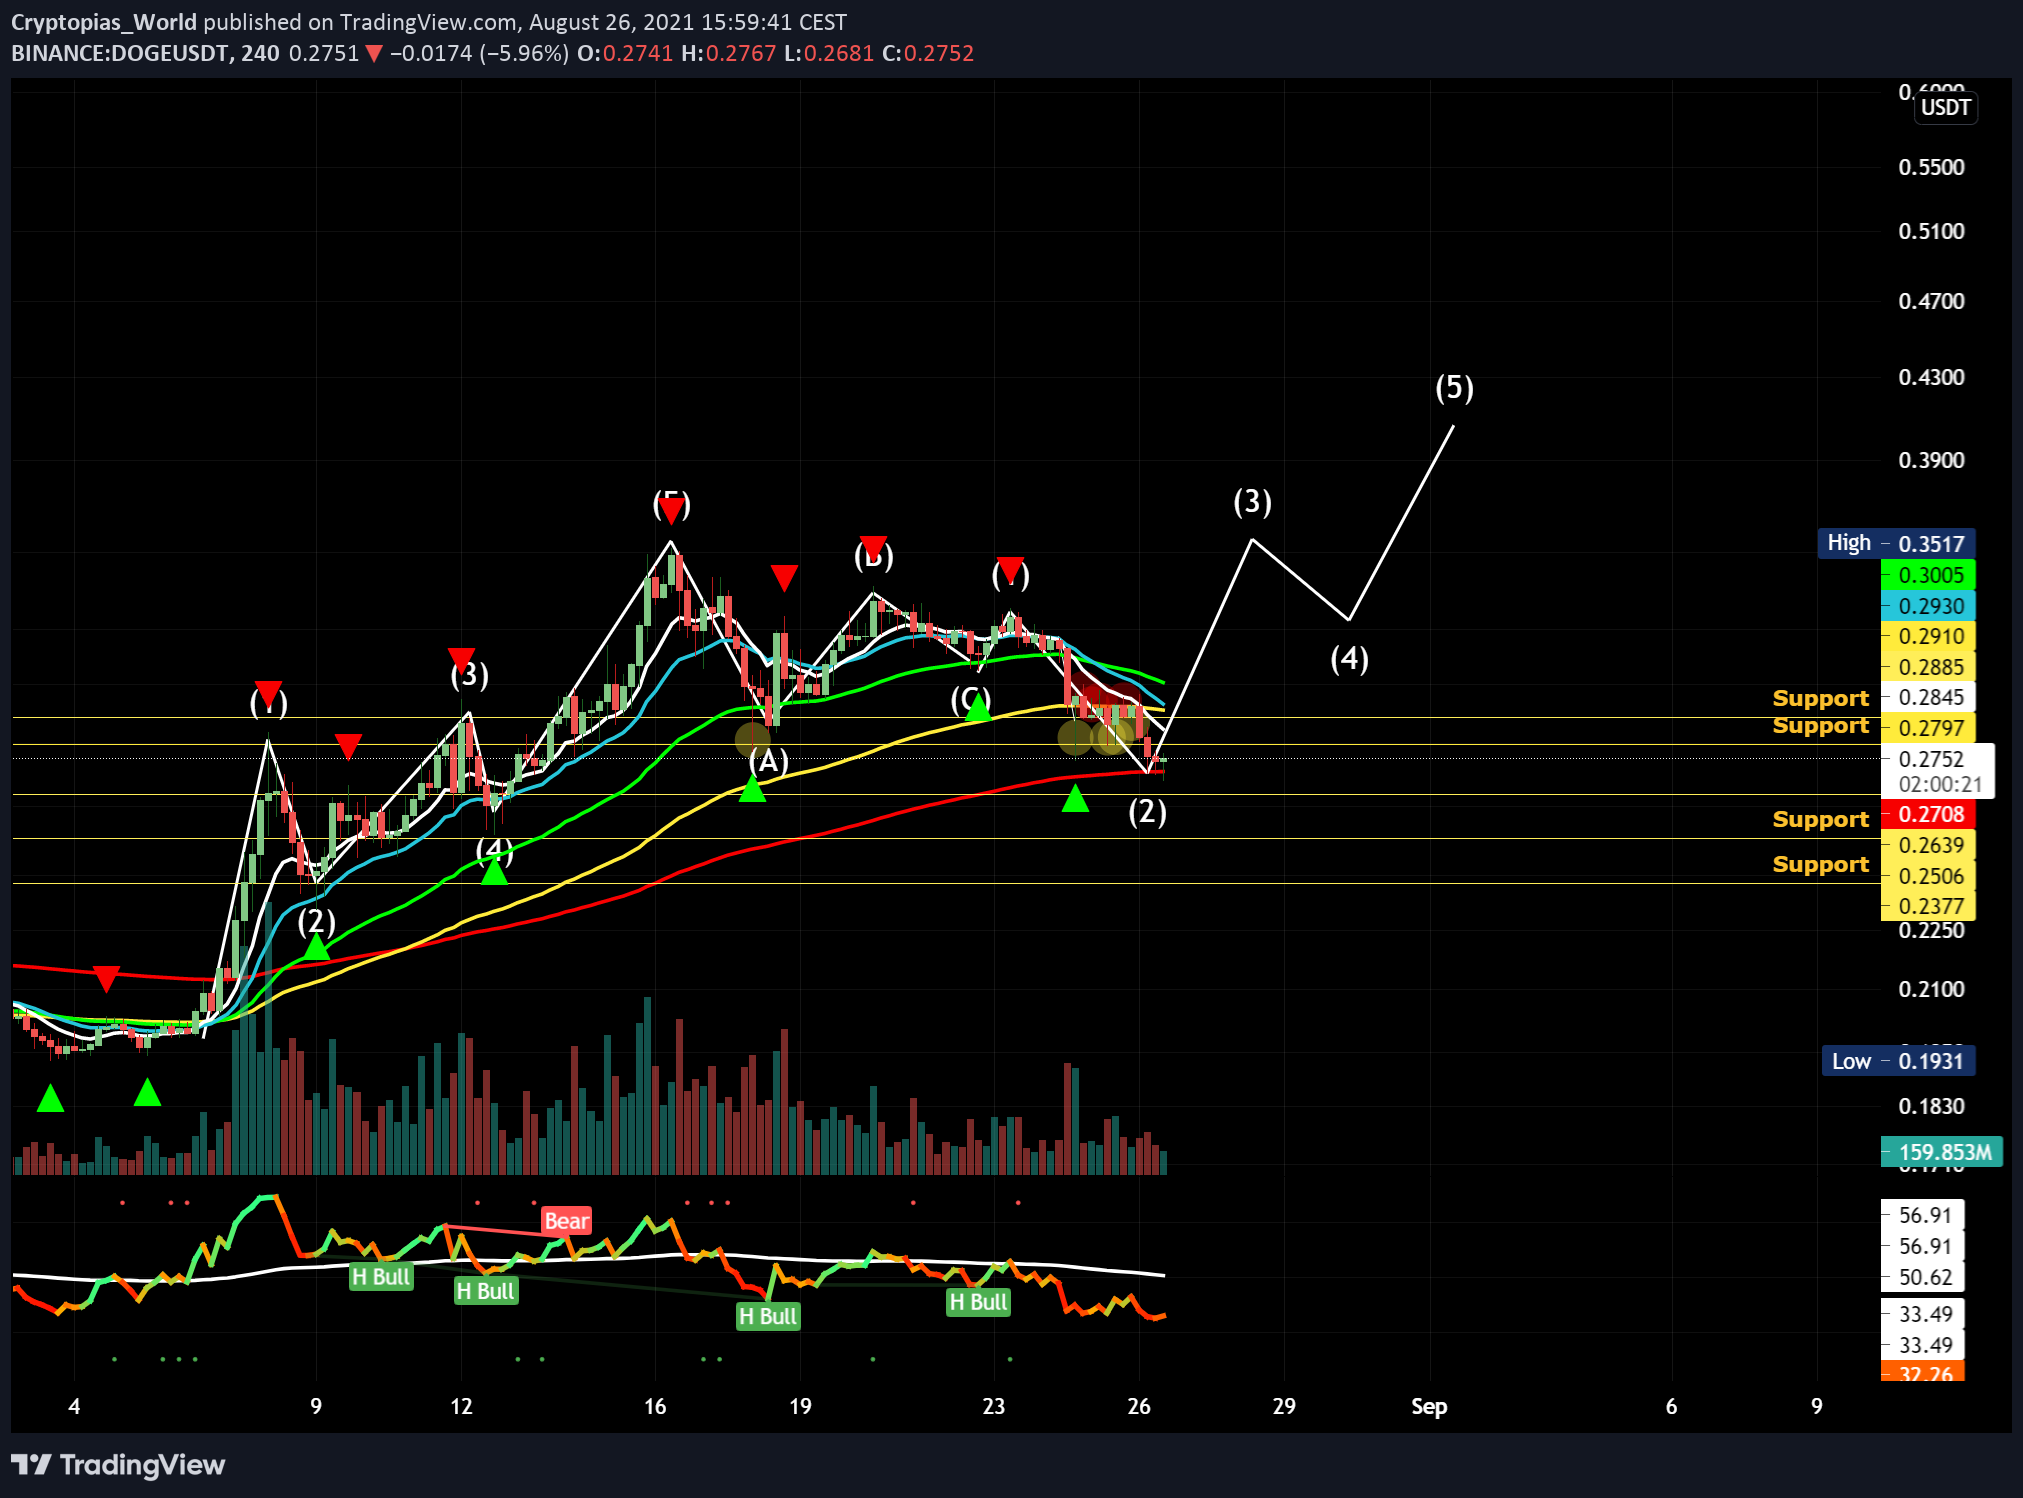Click the wave (A) correction label
2023x1498 pixels.
pyautogui.click(x=768, y=762)
